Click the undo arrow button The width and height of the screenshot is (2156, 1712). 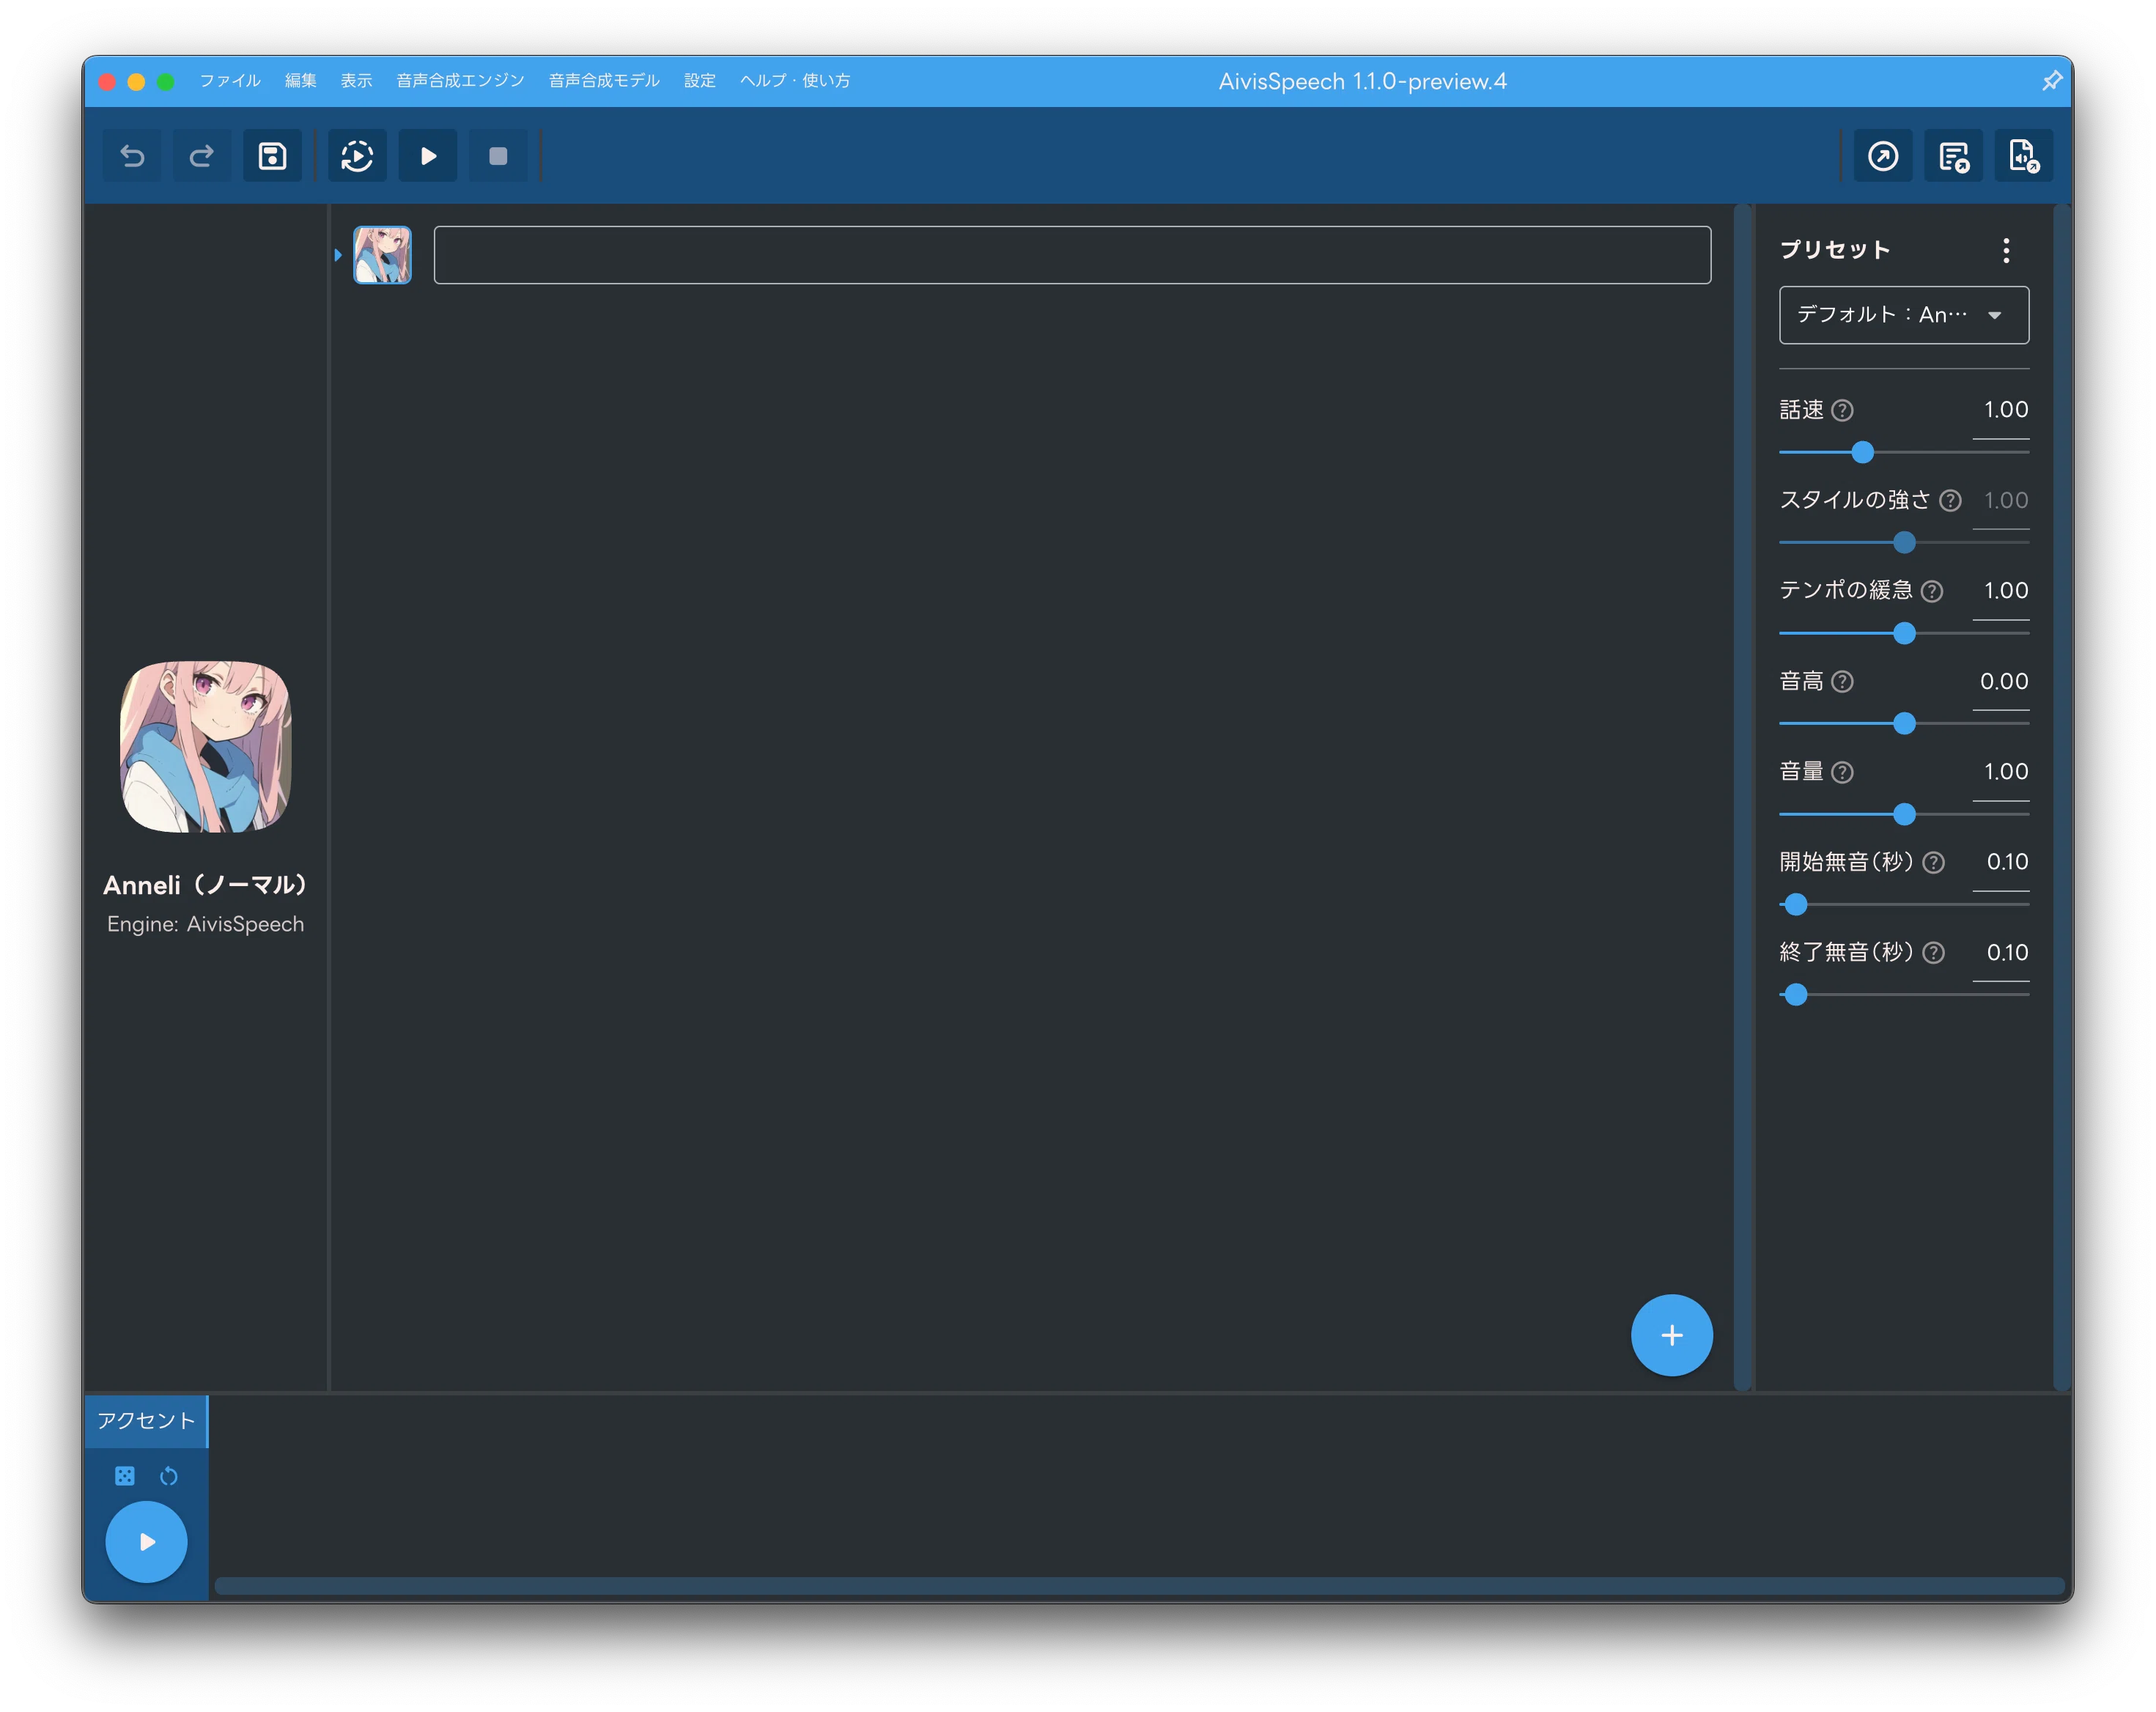pyautogui.click(x=132, y=156)
